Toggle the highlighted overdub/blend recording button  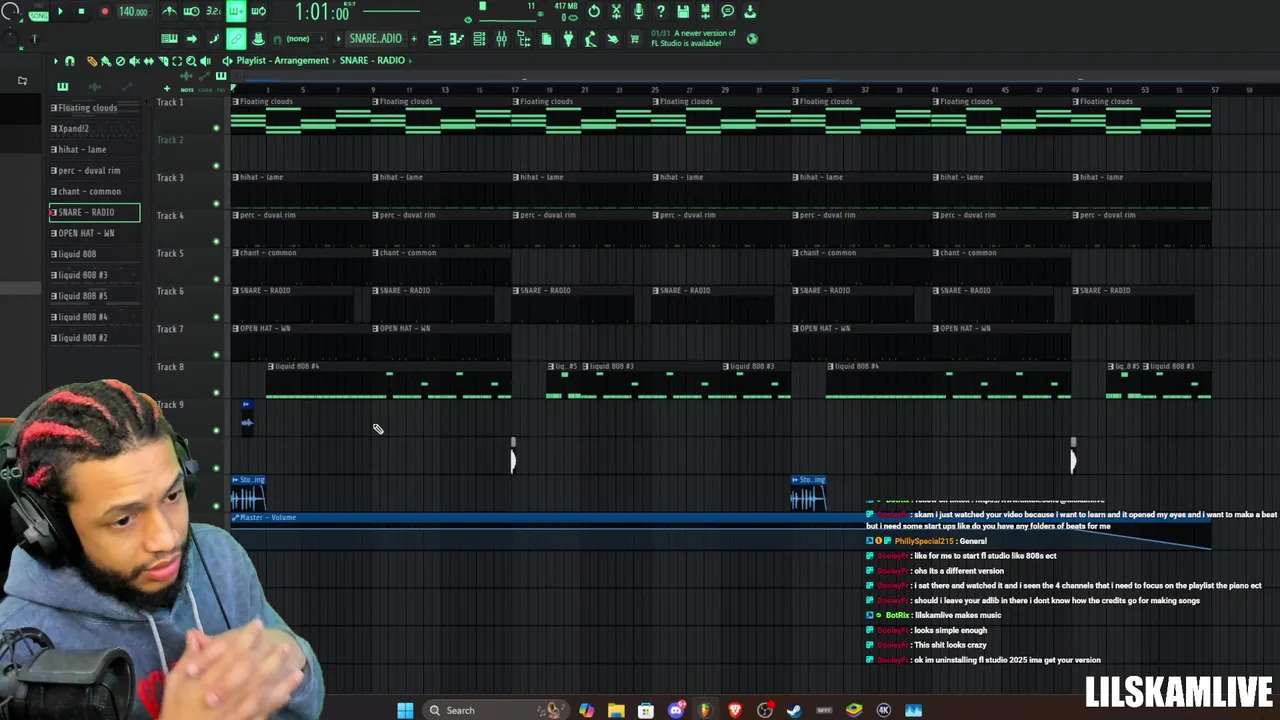(x=236, y=11)
